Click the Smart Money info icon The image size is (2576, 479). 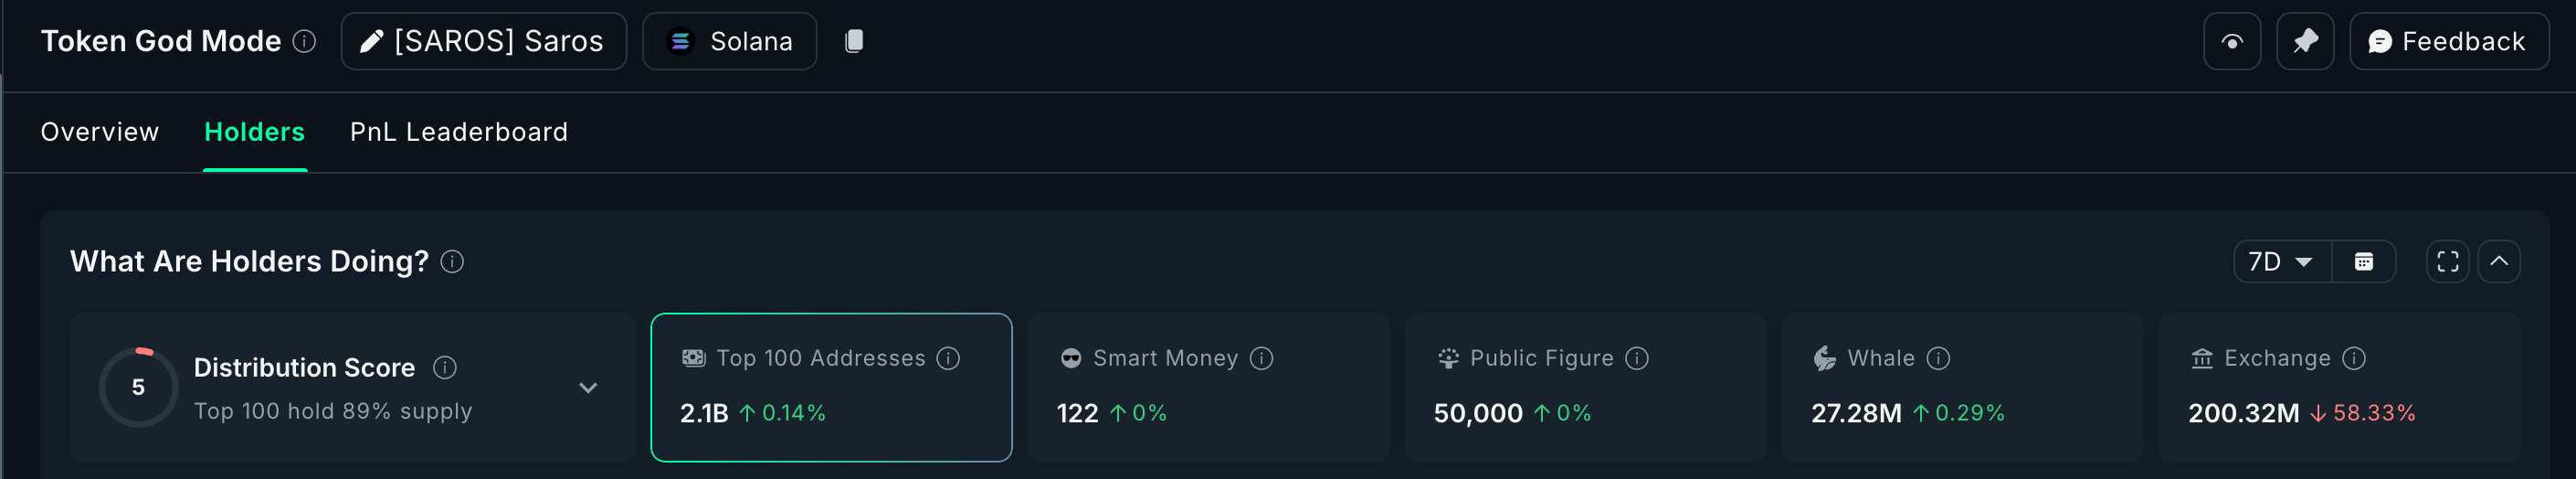tap(1261, 358)
